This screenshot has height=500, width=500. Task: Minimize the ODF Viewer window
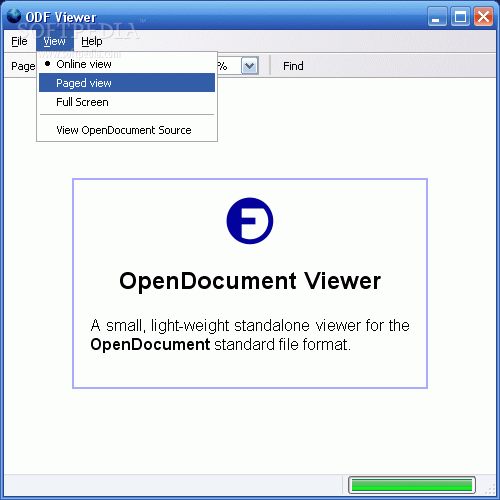(437, 16)
